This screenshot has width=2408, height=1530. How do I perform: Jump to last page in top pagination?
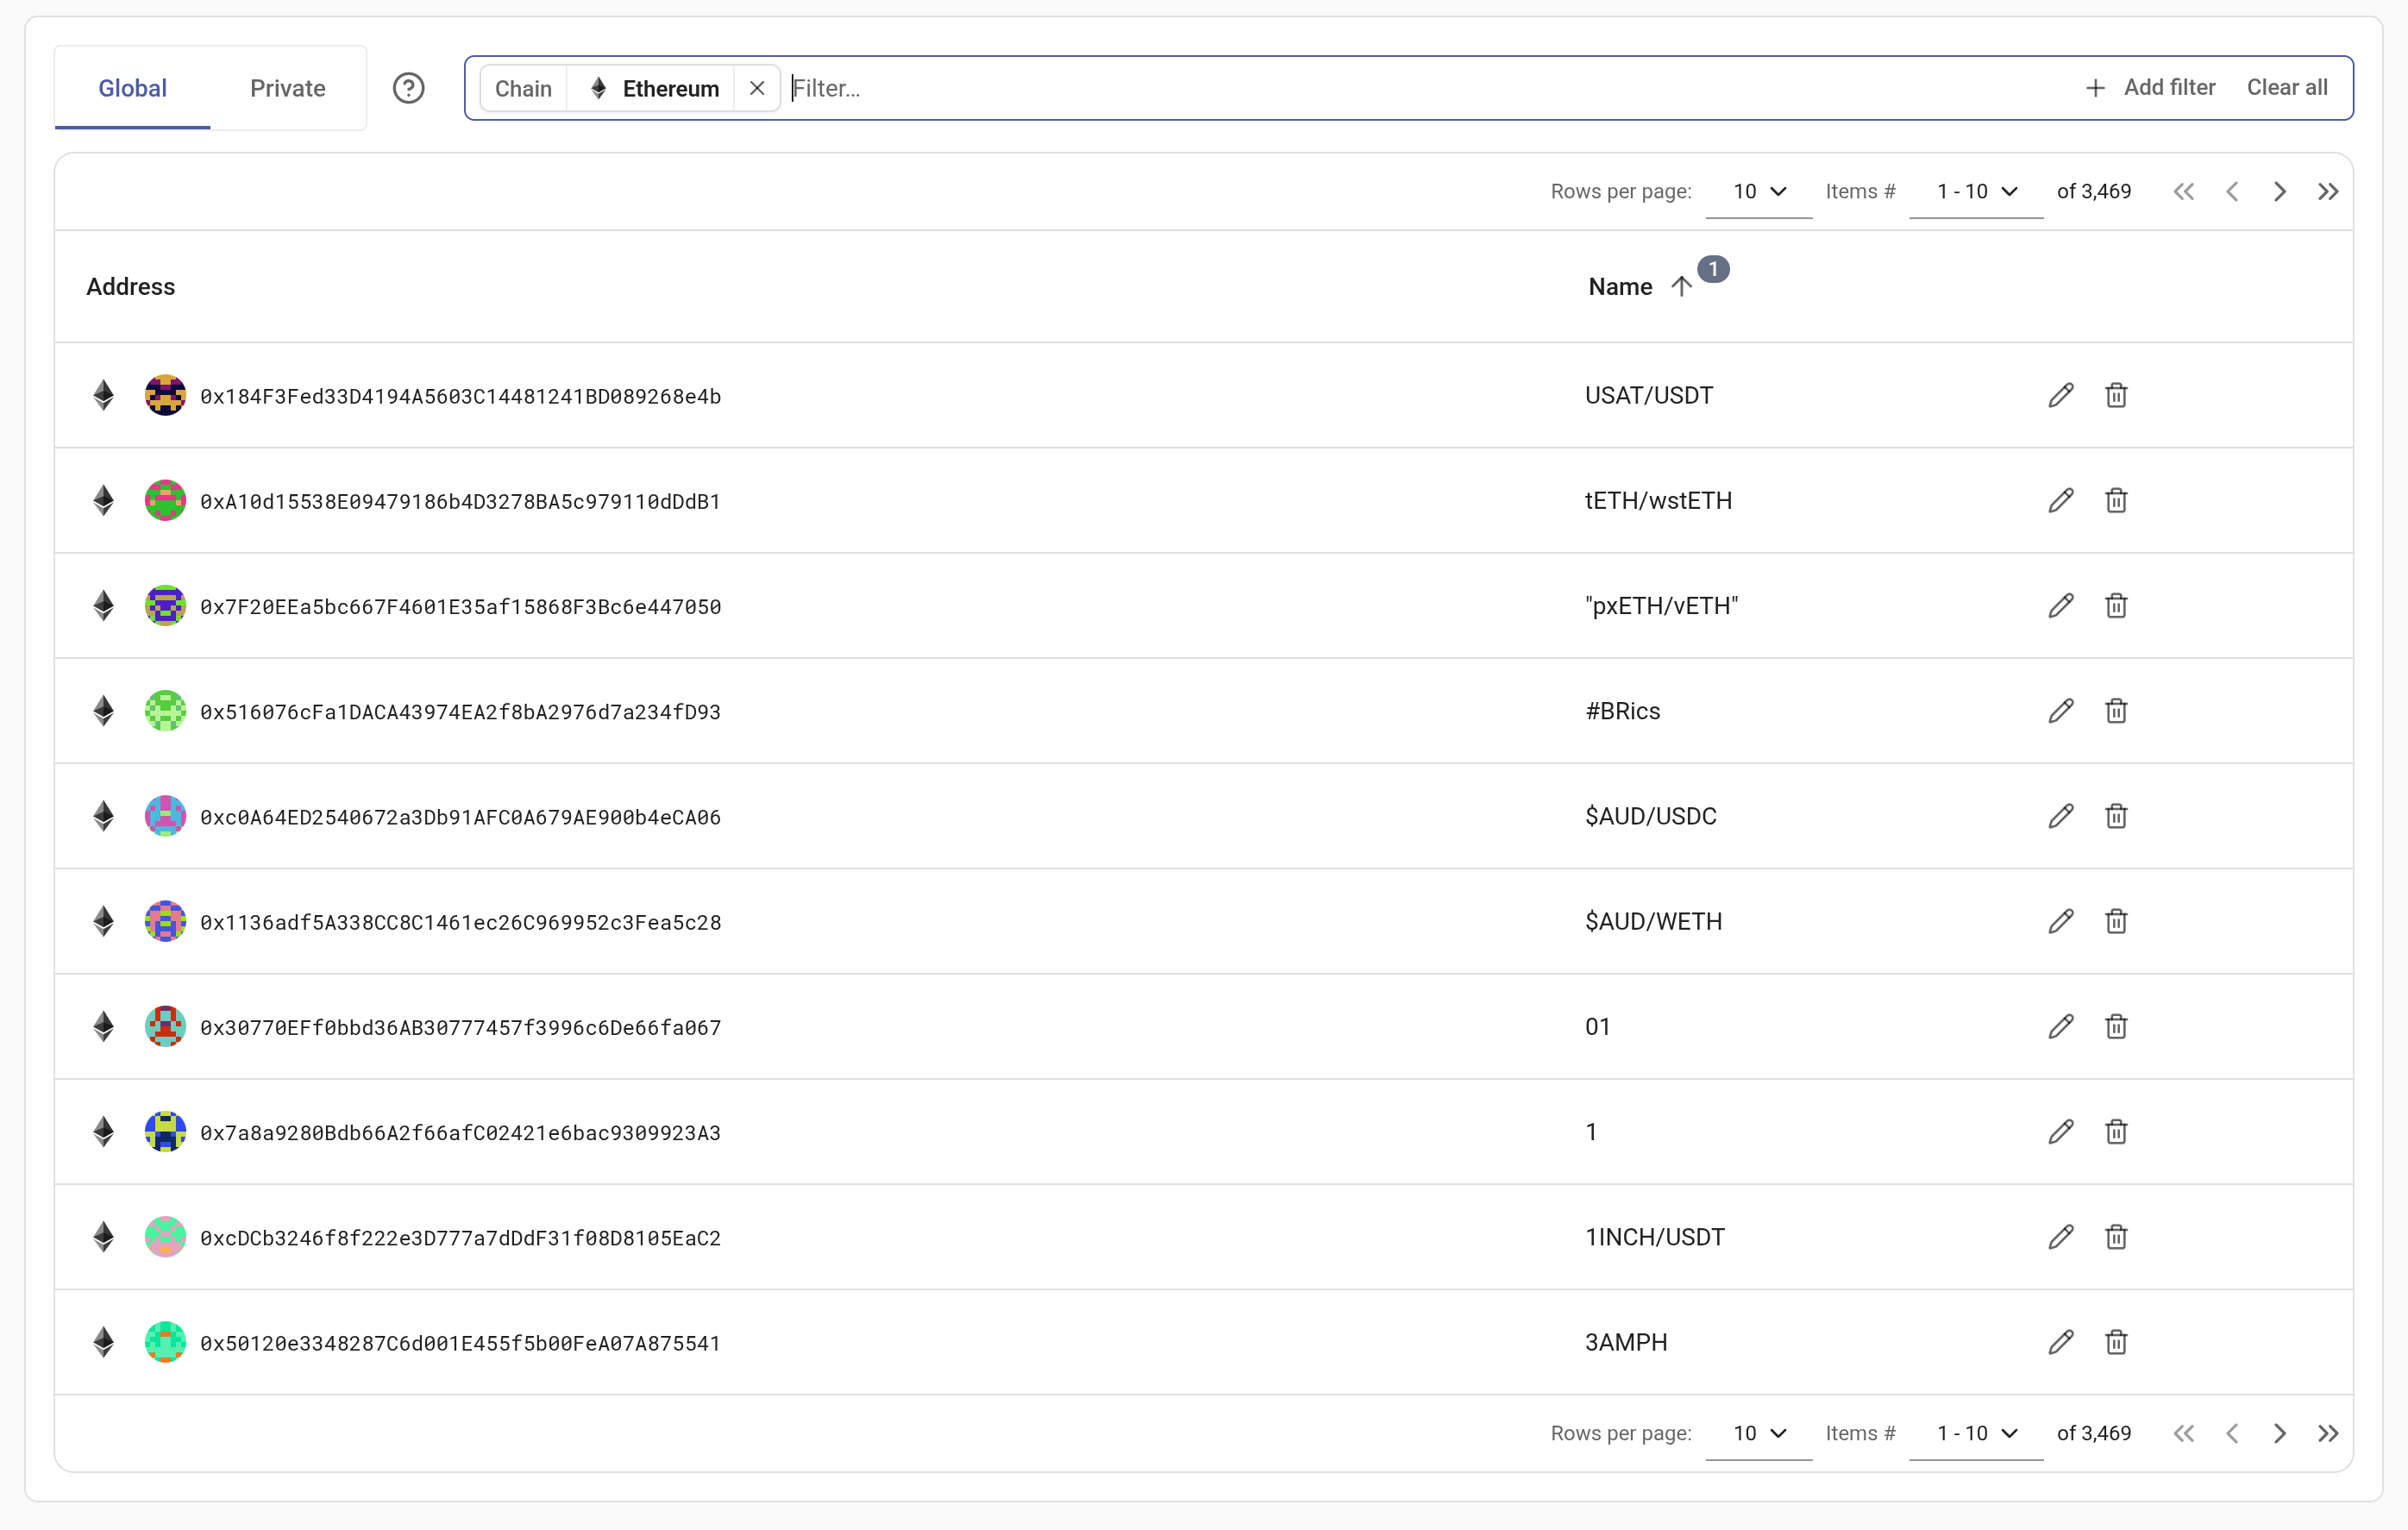(2327, 191)
